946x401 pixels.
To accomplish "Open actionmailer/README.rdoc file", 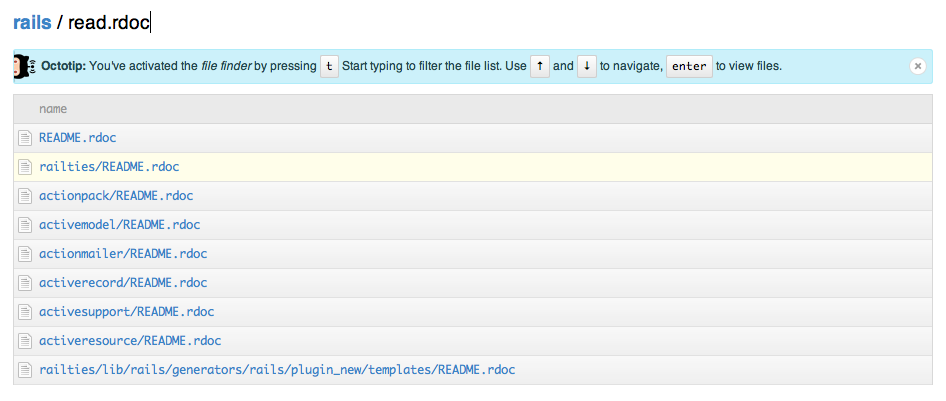I will point(123,254).
